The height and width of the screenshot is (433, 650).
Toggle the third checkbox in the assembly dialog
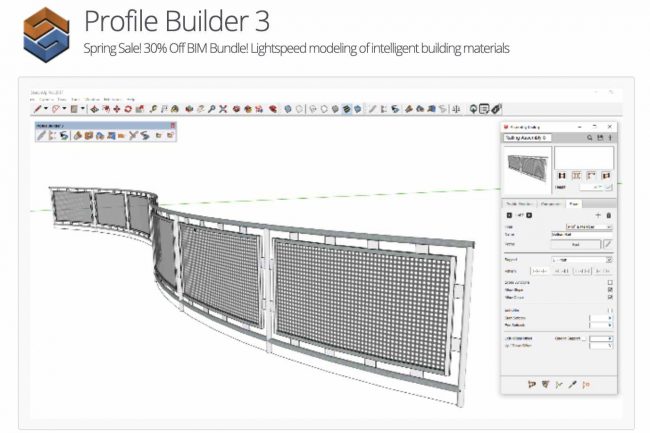(x=609, y=299)
